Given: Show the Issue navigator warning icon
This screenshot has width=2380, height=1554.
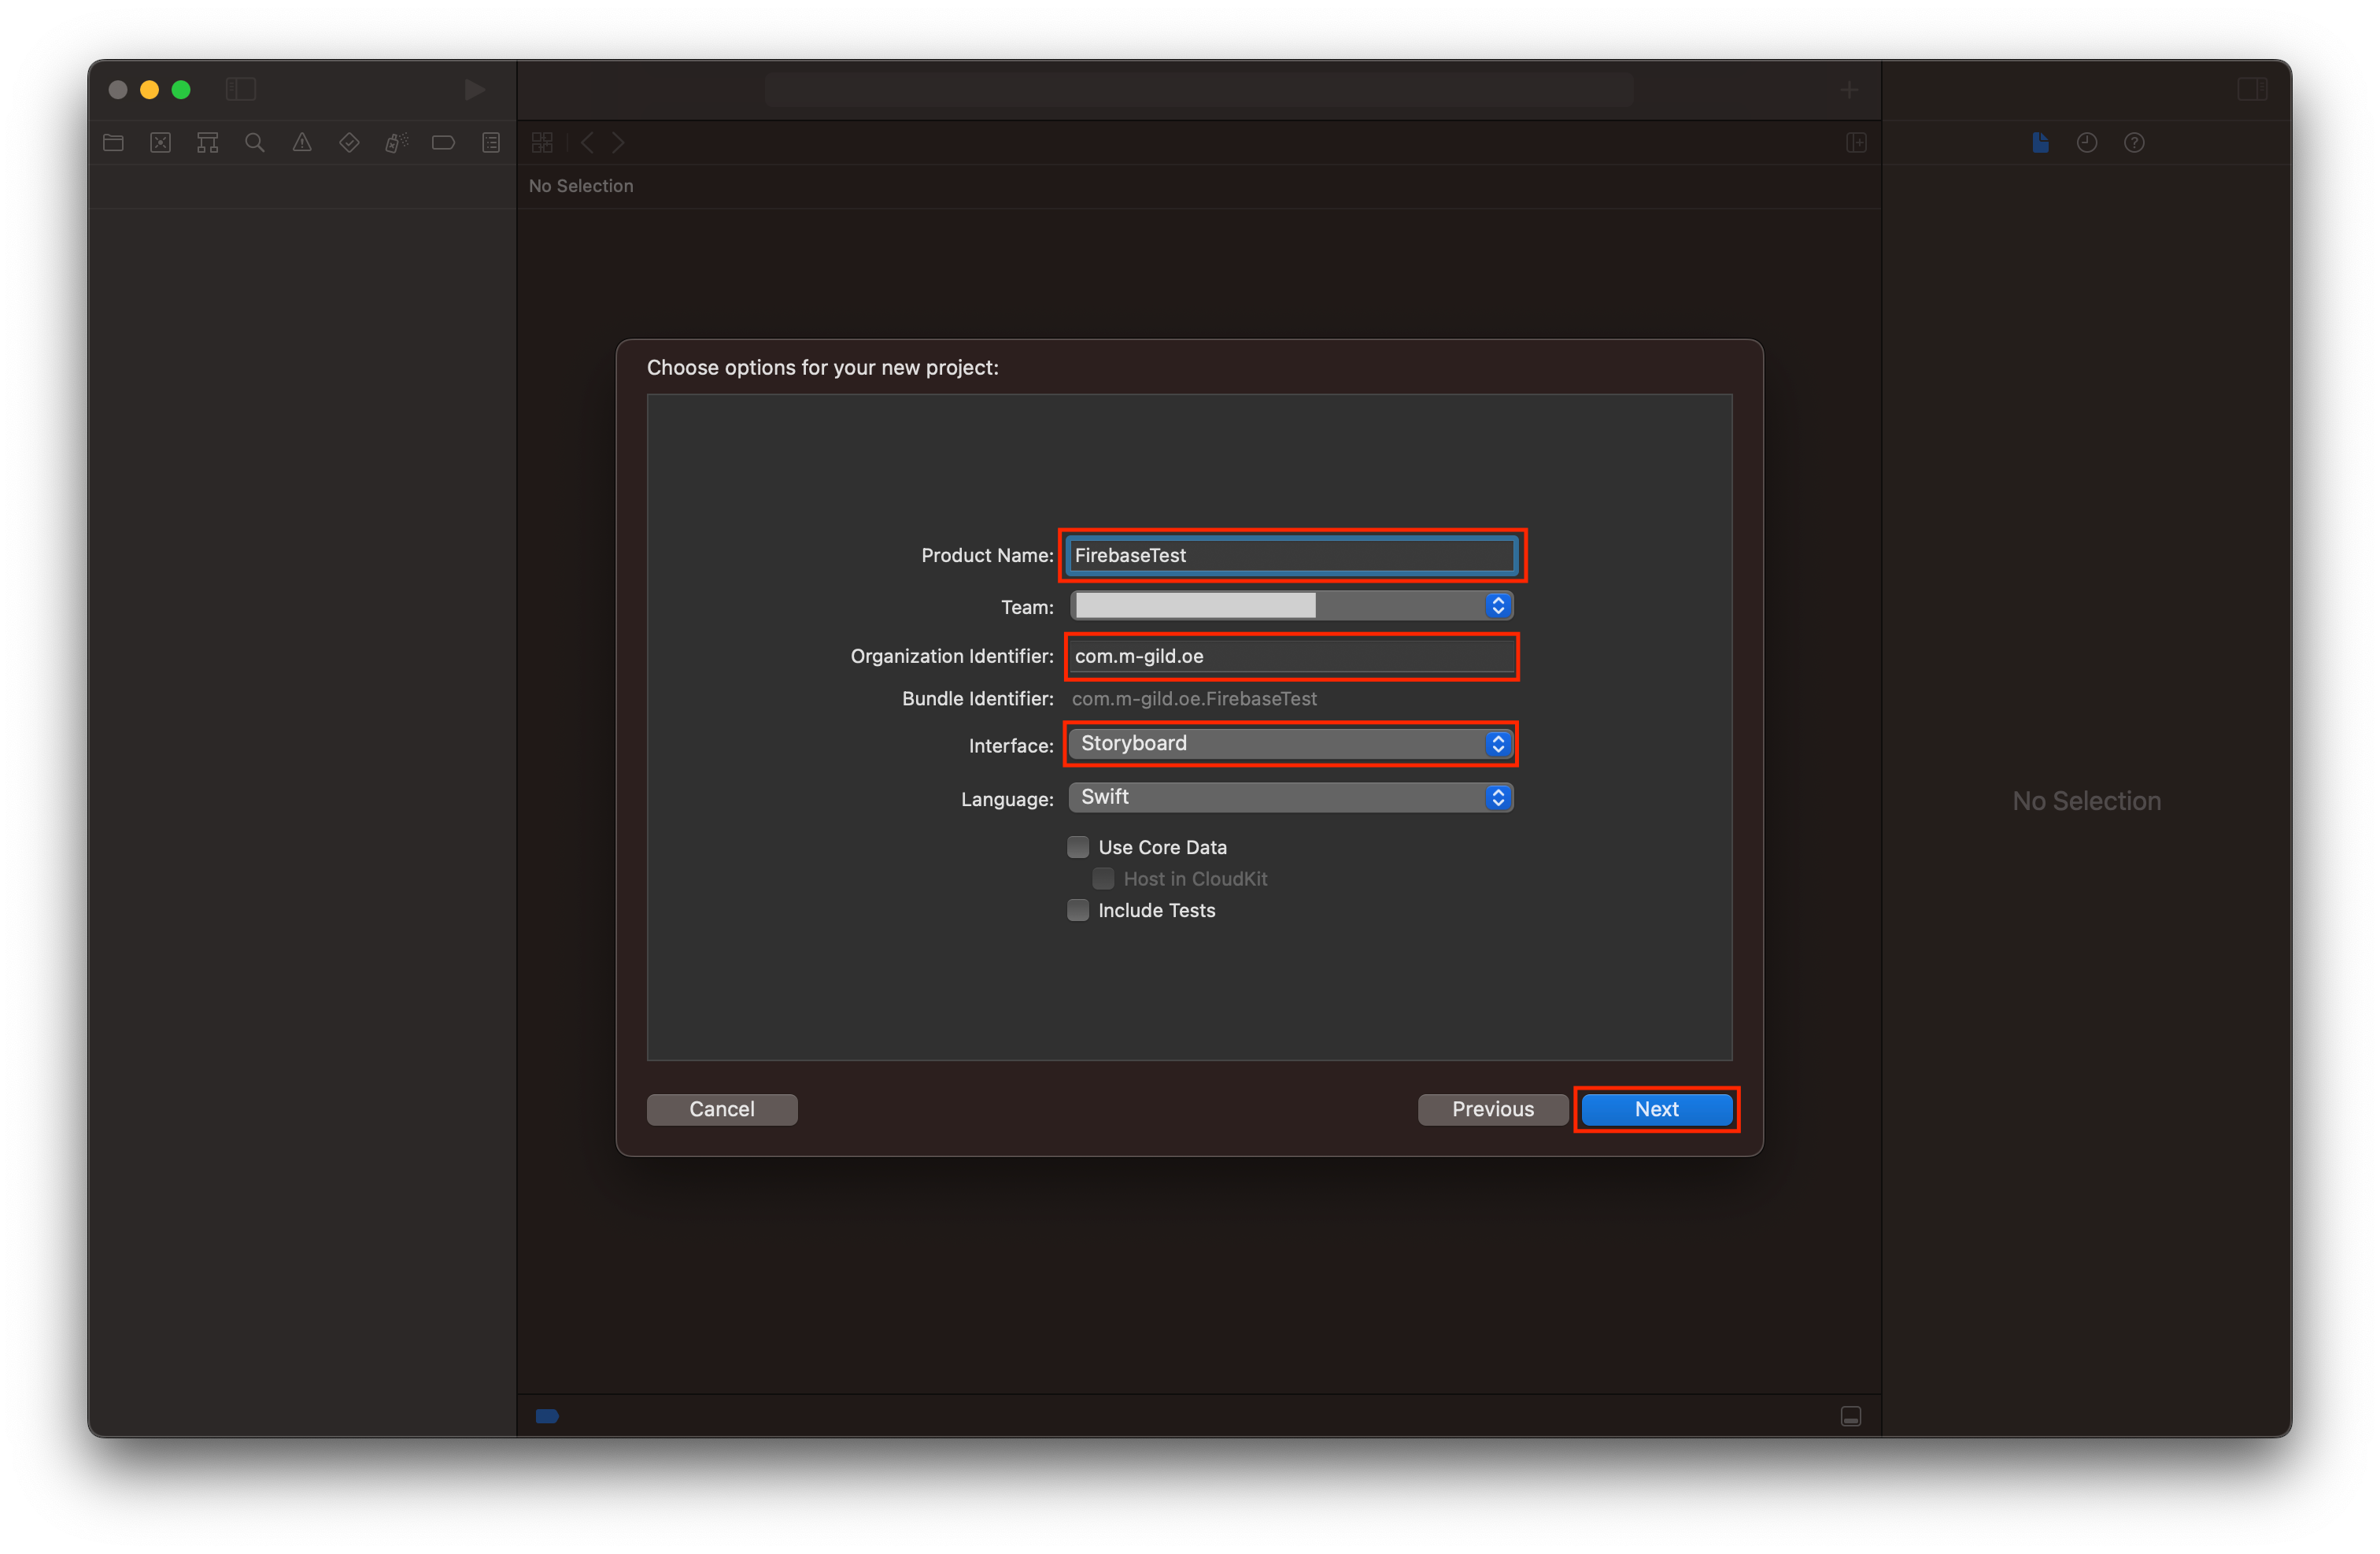Looking at the screenshot, I should coord(302,143).
